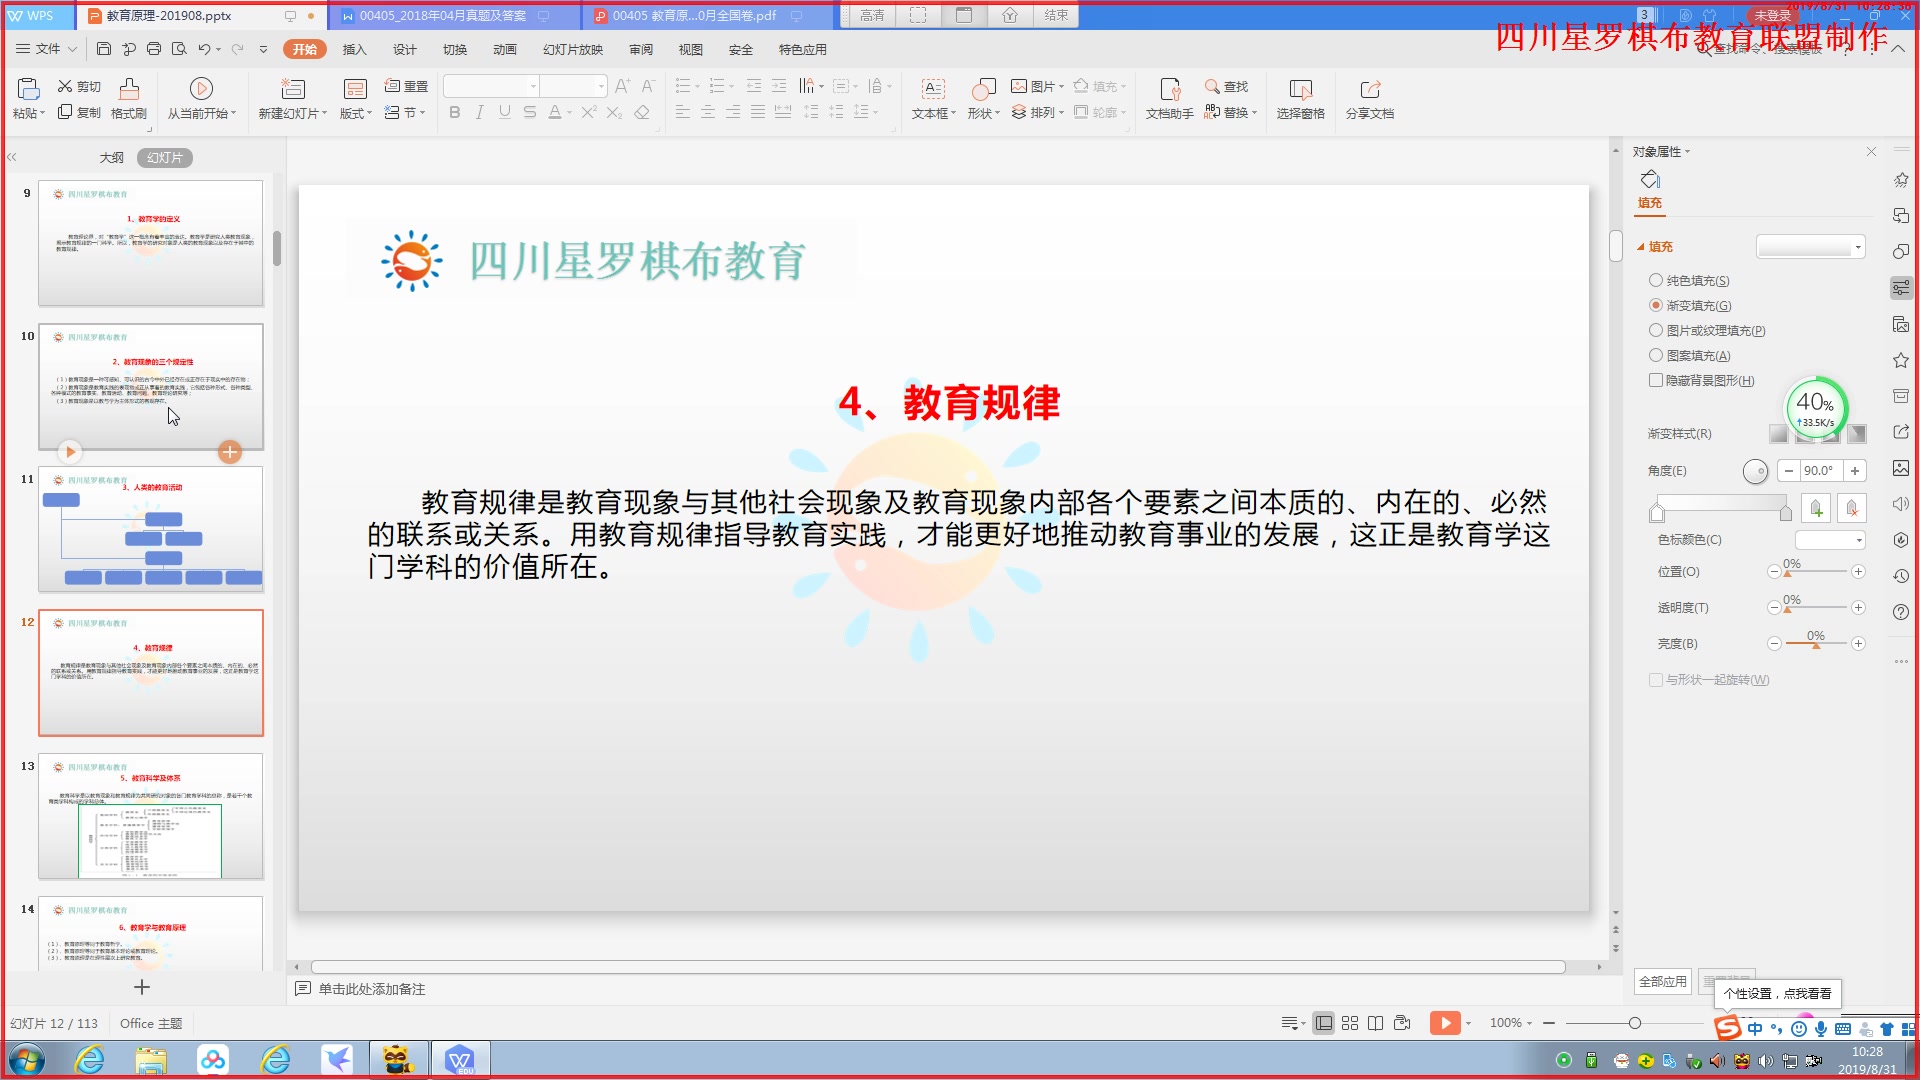The width and height of the screenshot is (1920, 1080).
Task: Select slide 13 thumbnail
Action: (x=151, y=816)
